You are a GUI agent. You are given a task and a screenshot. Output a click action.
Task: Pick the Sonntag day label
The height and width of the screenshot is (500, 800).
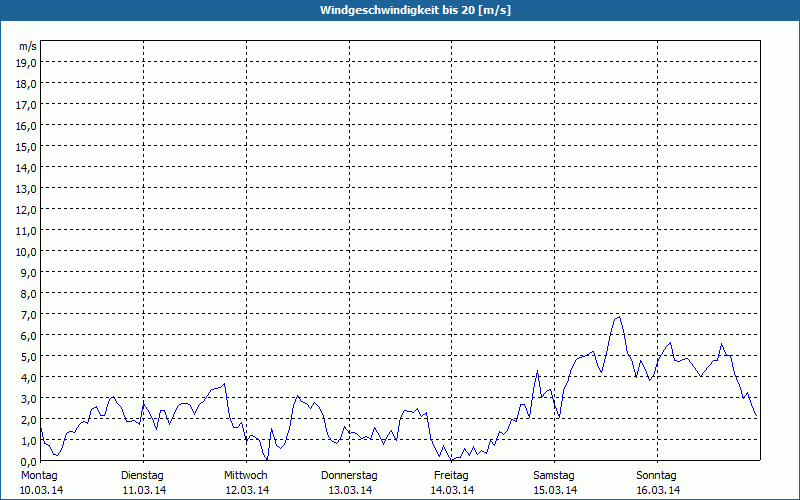(x=657, y=475)
